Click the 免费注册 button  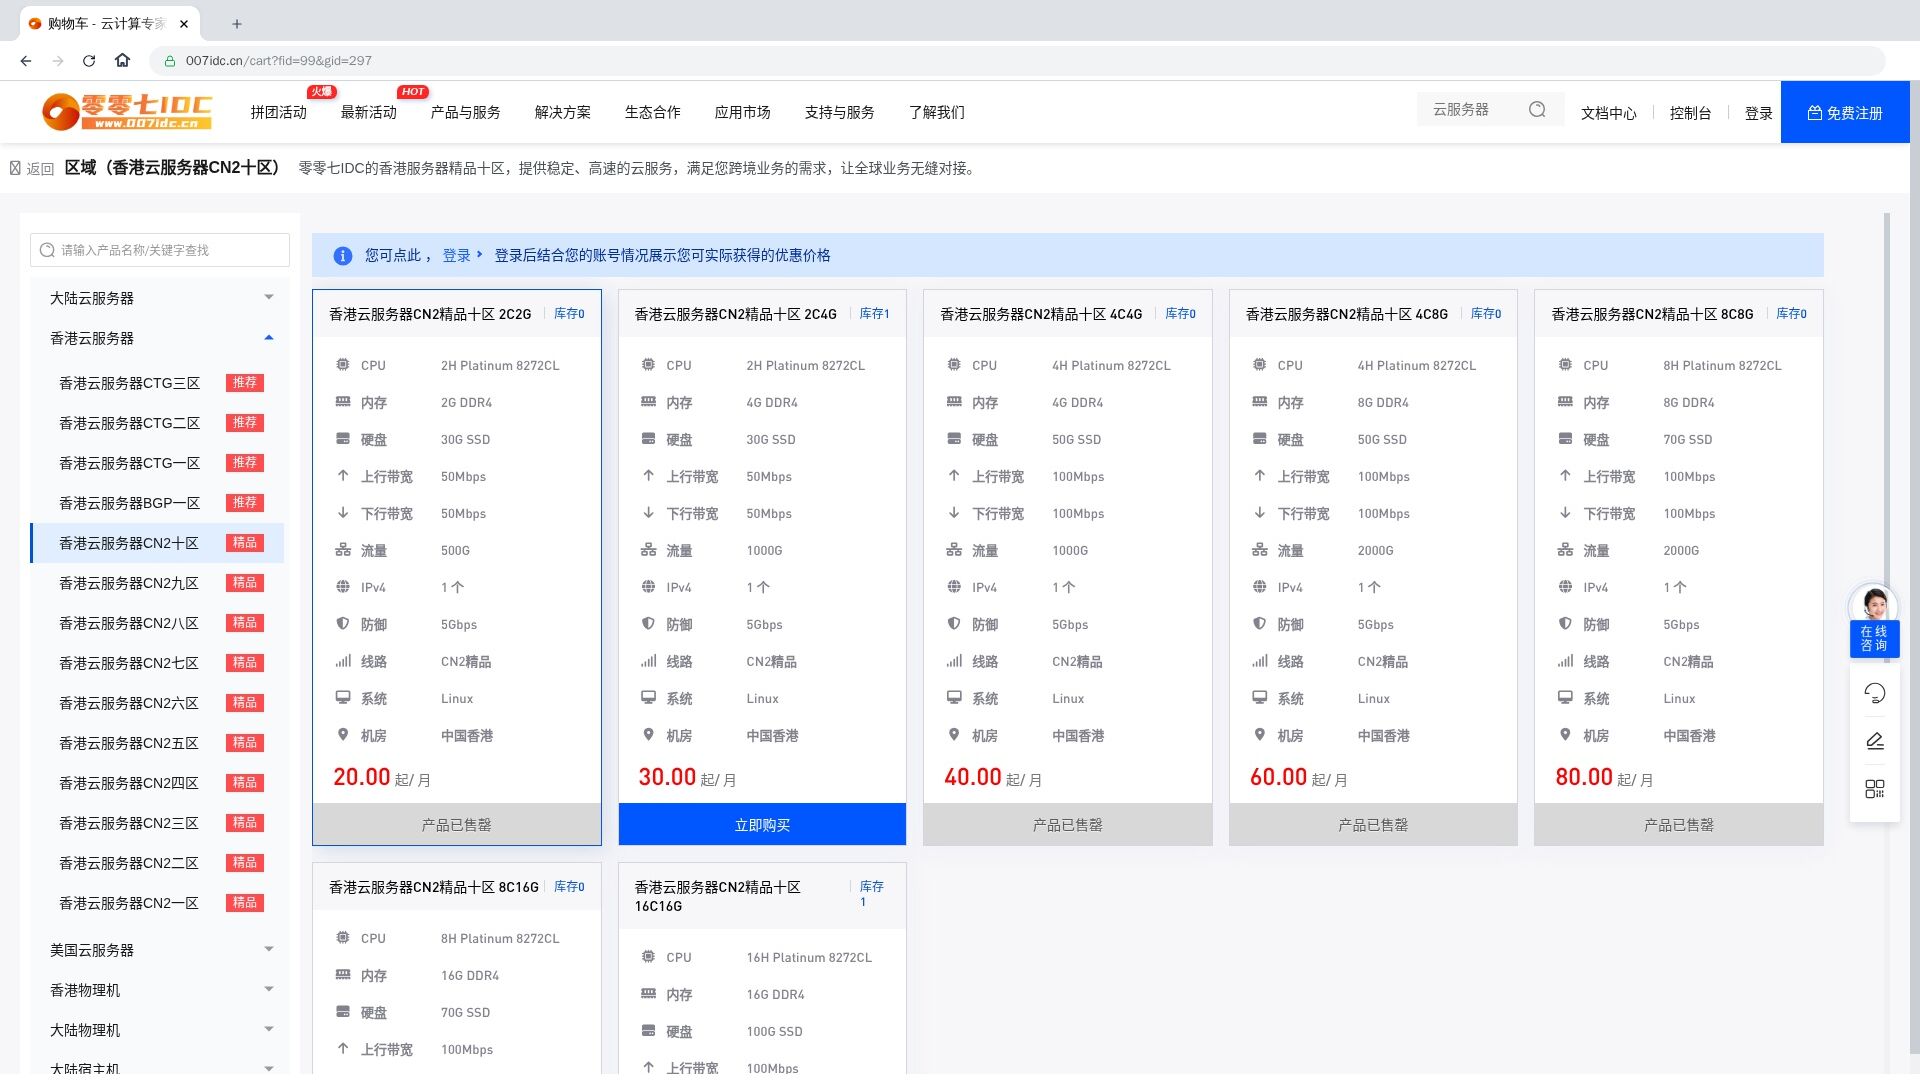point(1845,112)
